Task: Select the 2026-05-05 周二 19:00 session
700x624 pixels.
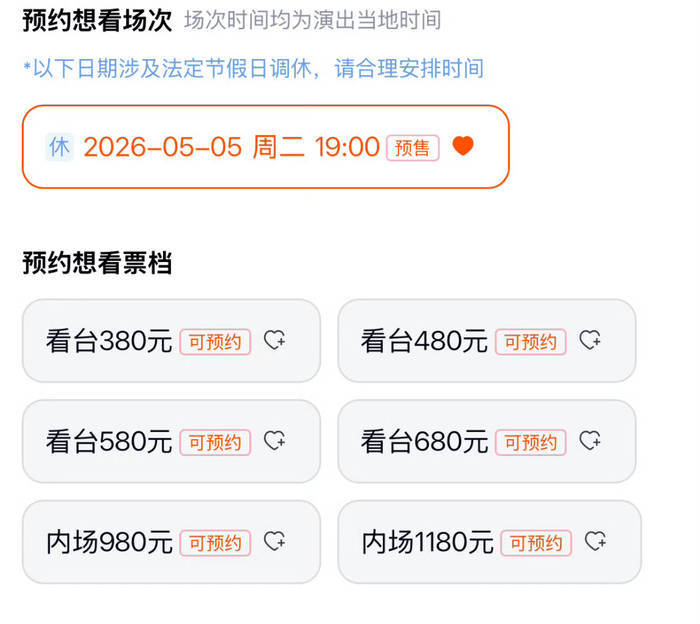Action: (x=231, y=147)
